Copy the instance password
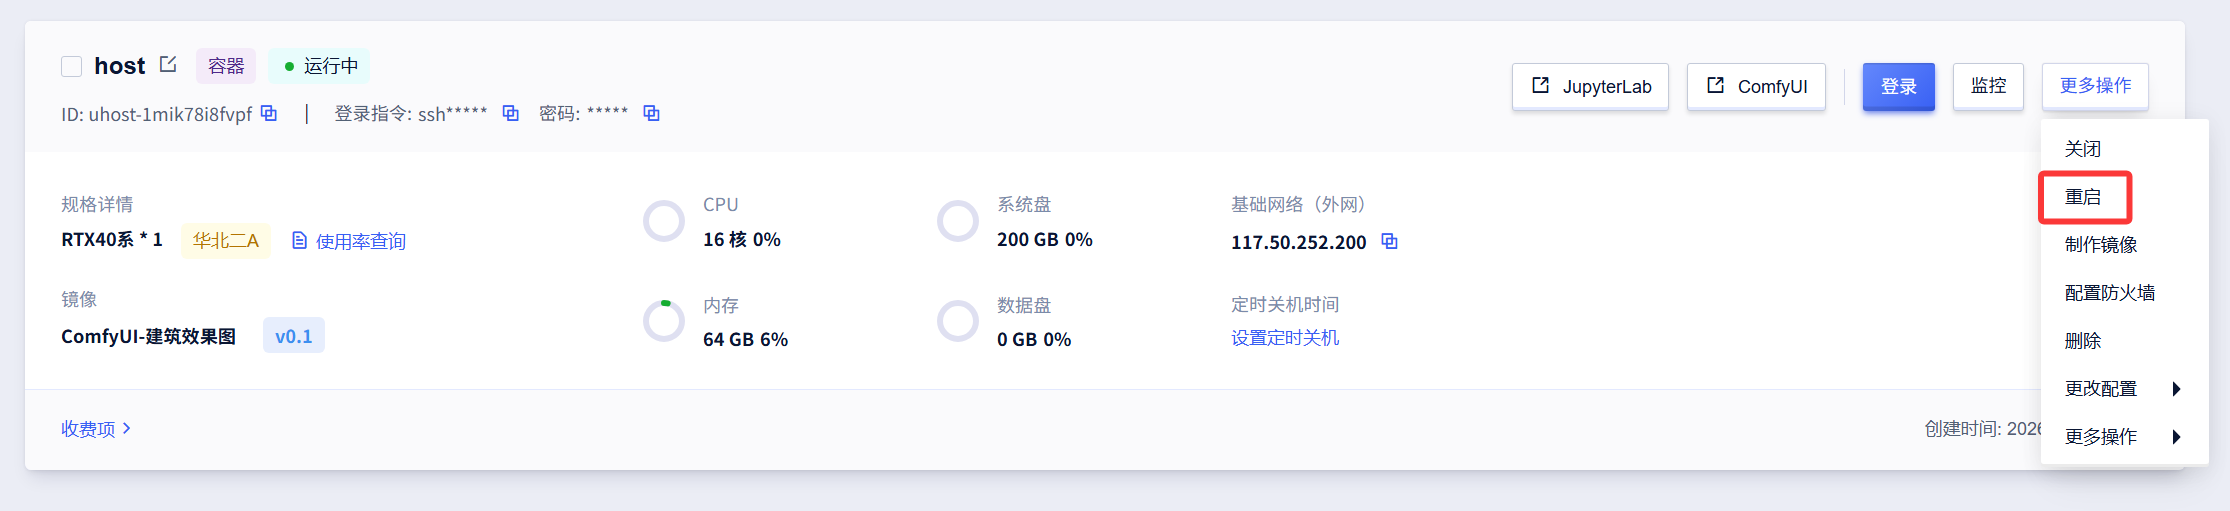This screenshot has height=511, width=2230. (651, 113)
